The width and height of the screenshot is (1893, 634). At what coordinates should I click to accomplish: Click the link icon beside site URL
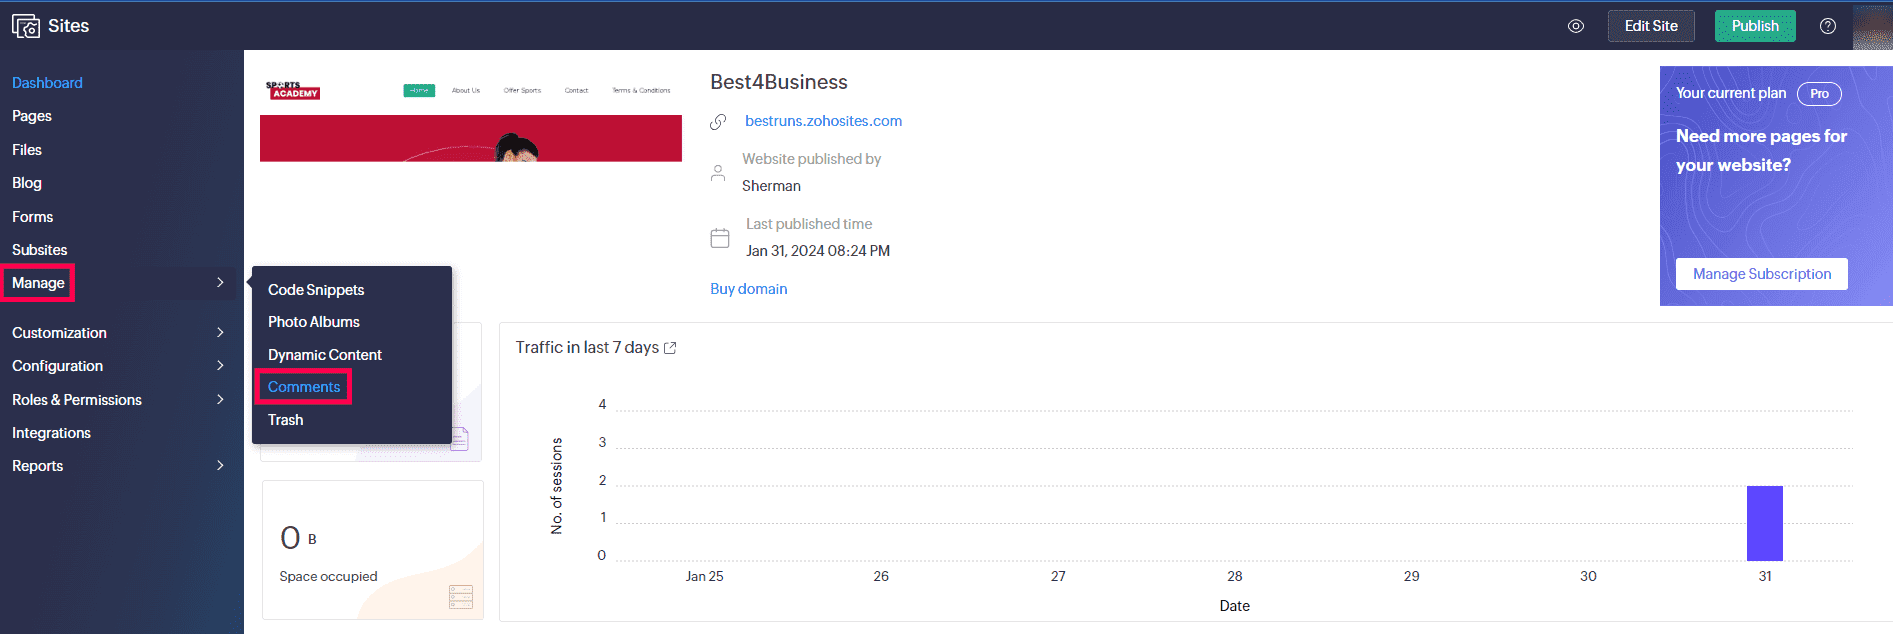click(718, 122)
